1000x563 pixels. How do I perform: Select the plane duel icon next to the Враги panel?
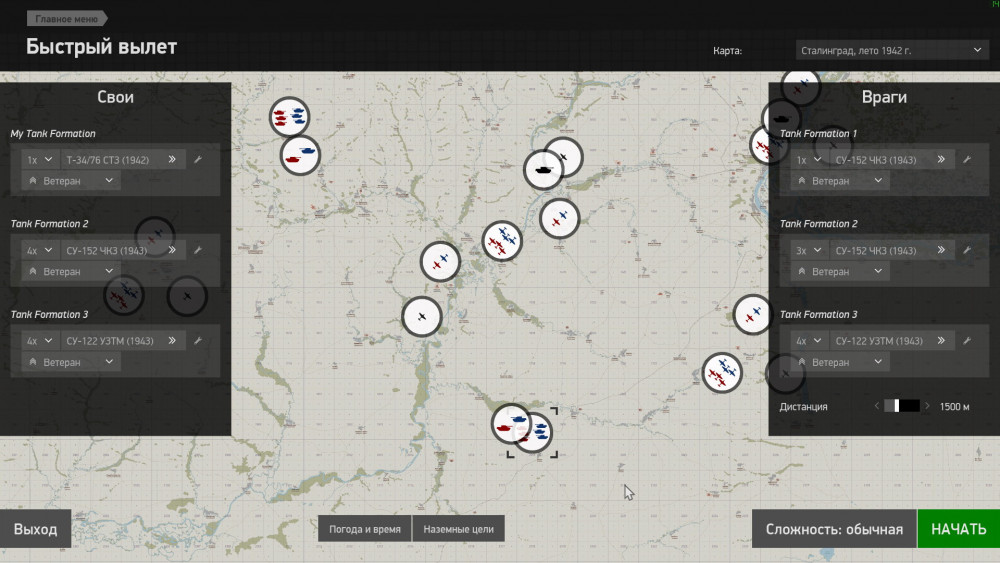click(752, 314)
